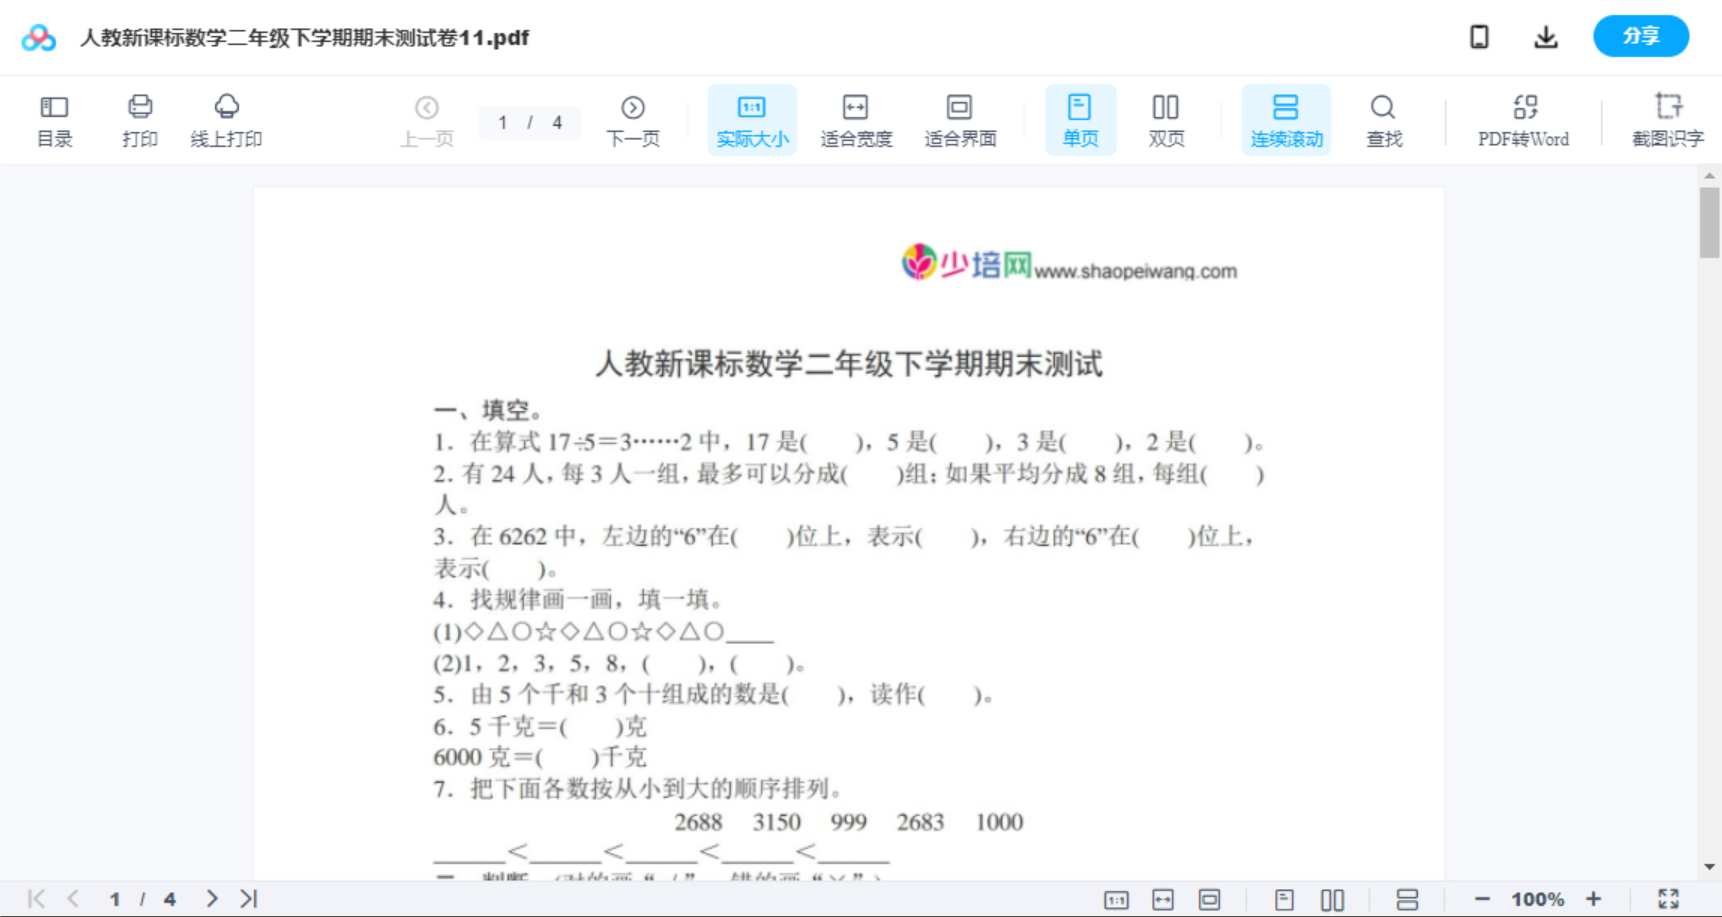Image resolution: width=1722 pixels, height=917 pixels.
Task: Open the 目录 (table of contents) panel
Action: coord(54,119)
